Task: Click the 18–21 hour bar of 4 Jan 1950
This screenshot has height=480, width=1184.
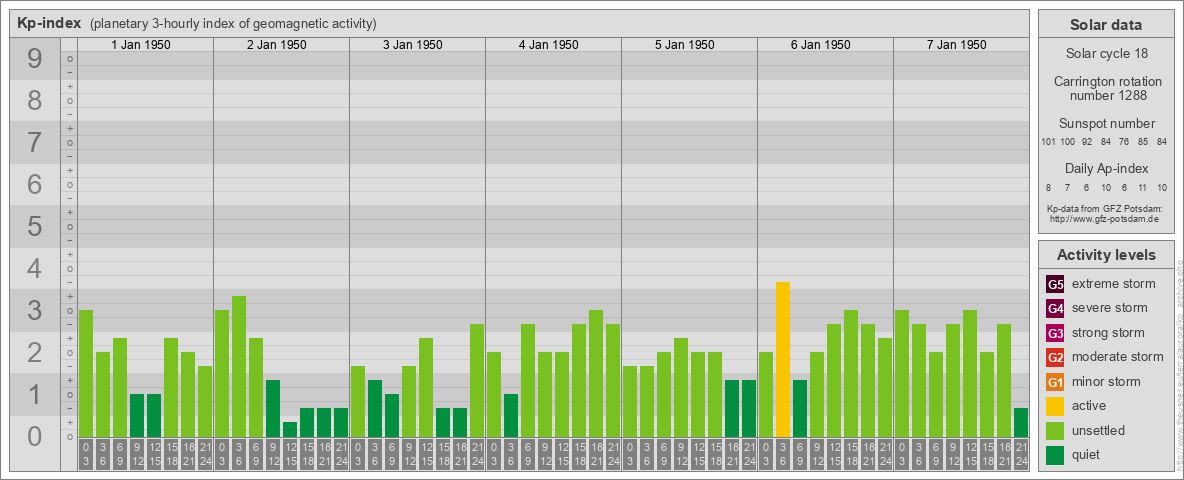Action: coord(596,374)
